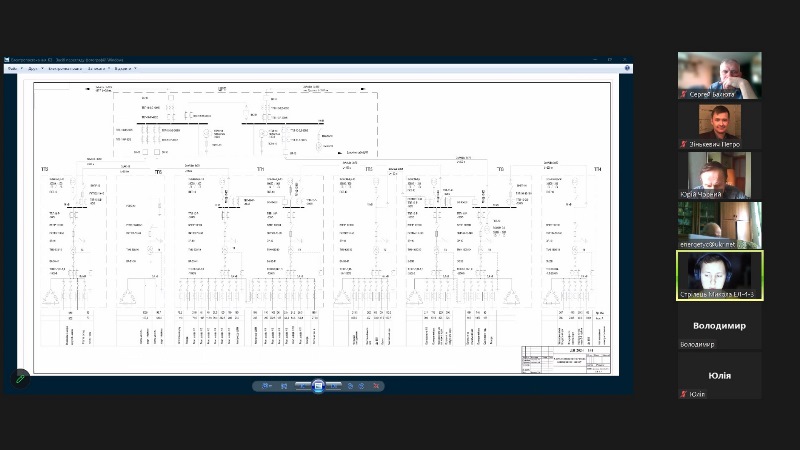The height and width of the screenshot is (450, 800).
Task: Delete the image with the red X
Action: pyautogui.click(x=376, y=386)
